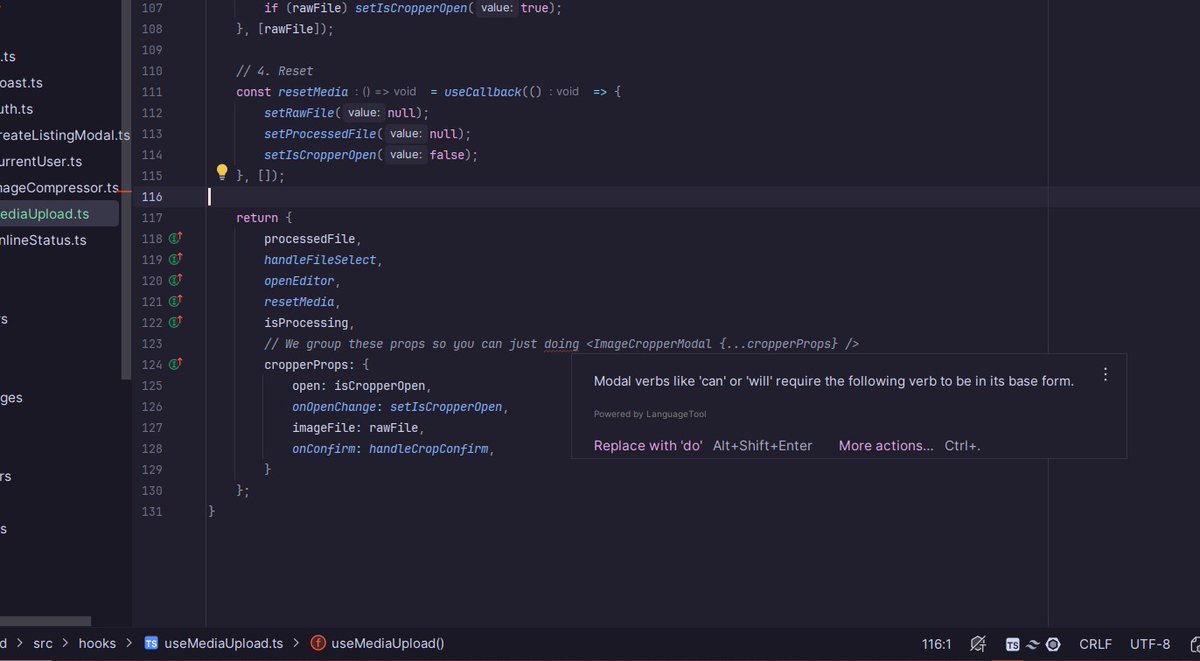Click the TS file icon in breadcrumb
1200x661 pixels.
[151, 643]
